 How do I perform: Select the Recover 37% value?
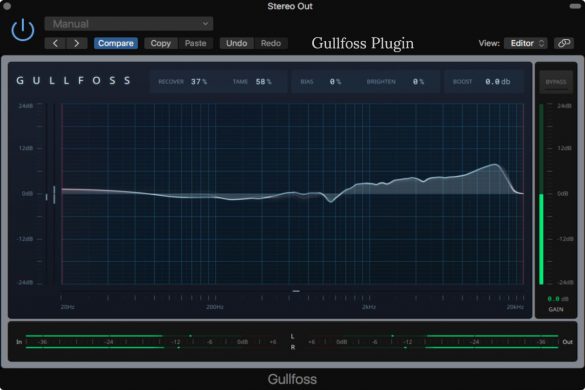point(199,82)
